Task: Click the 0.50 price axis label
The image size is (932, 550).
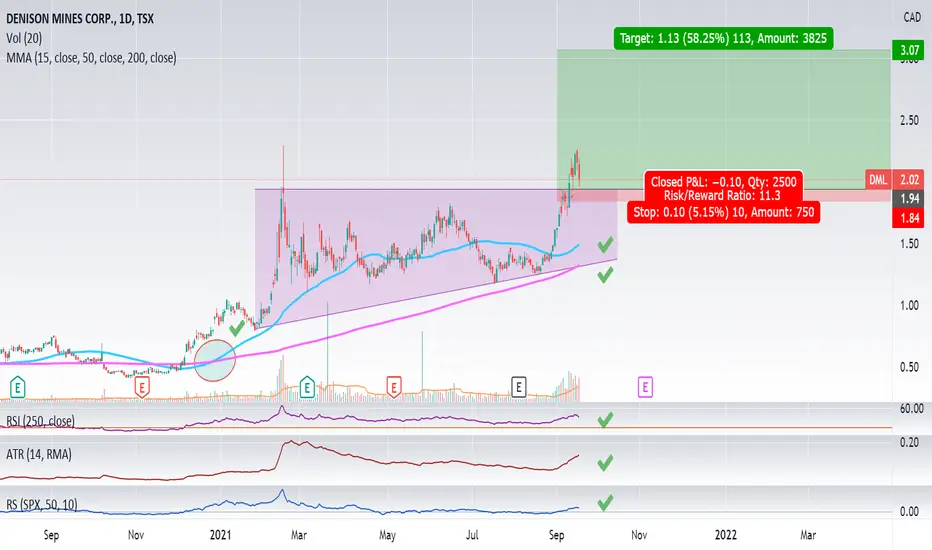Action: (909, 367)
